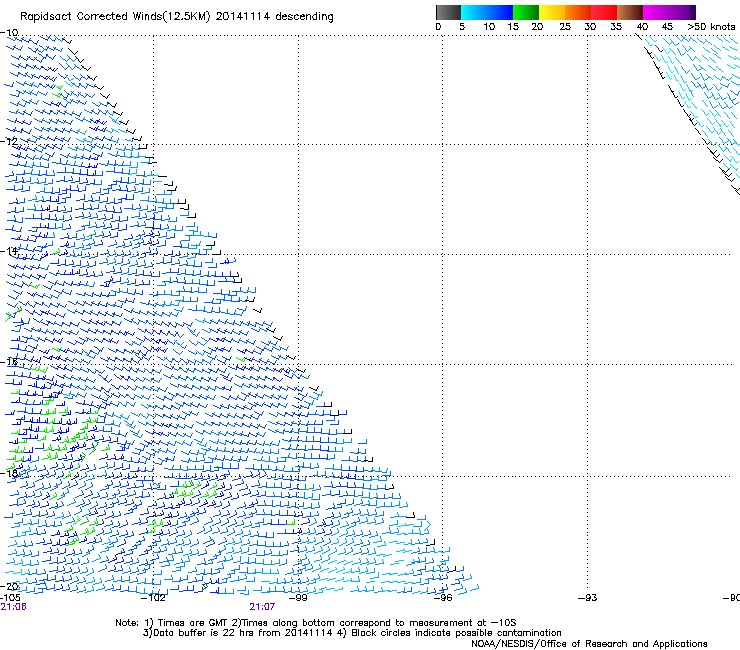This screenshot has width=740, height=650.
Task: Select the magenta 40-45 knots legend segment
Action: [656, 12]
